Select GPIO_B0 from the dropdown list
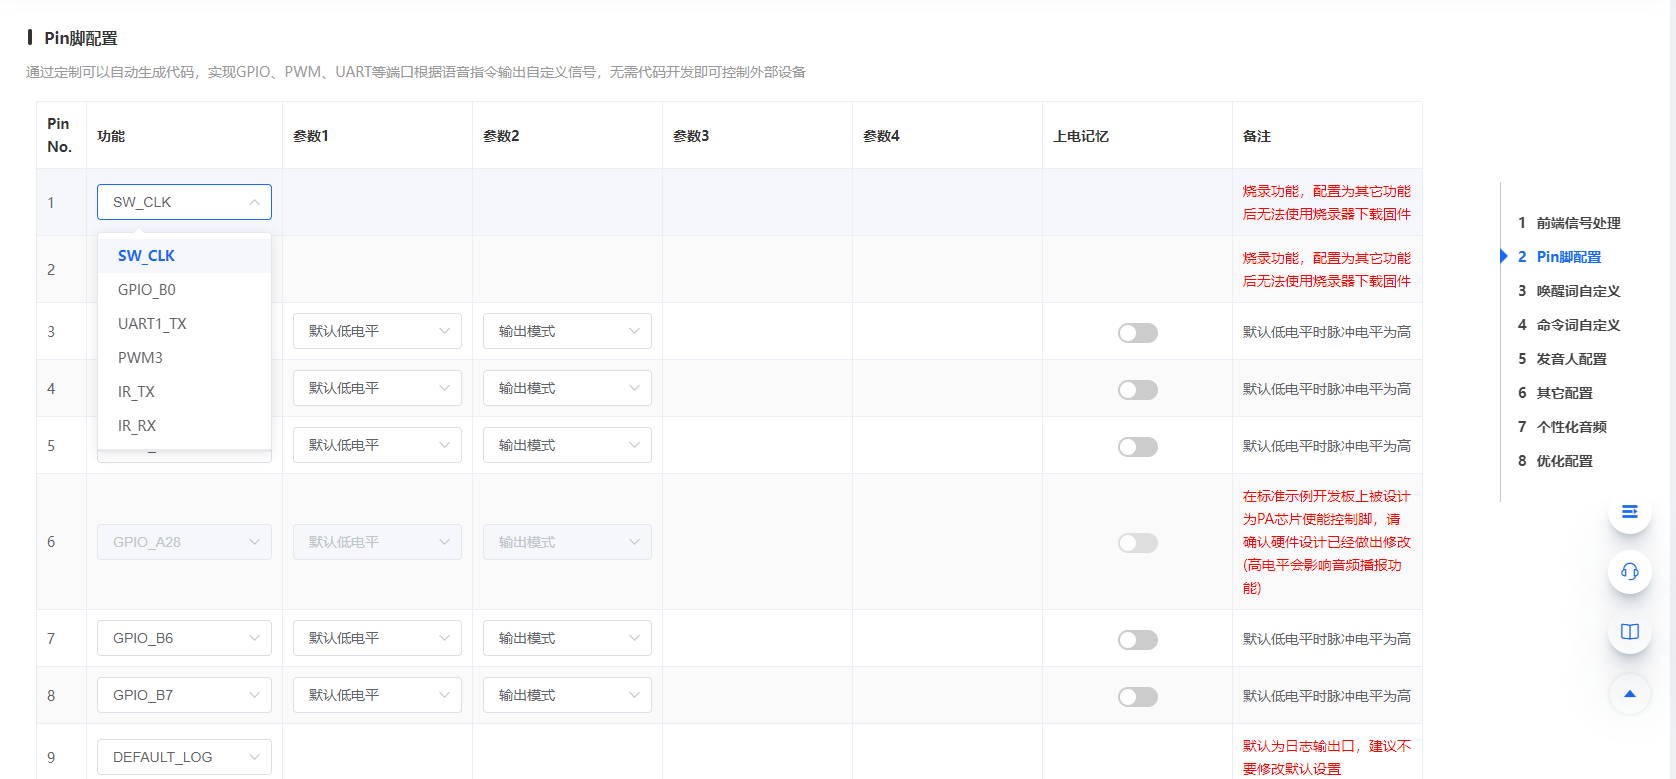Image resolution: width=1676 pixels, height=779 pixels. click(x=147, y=290)
